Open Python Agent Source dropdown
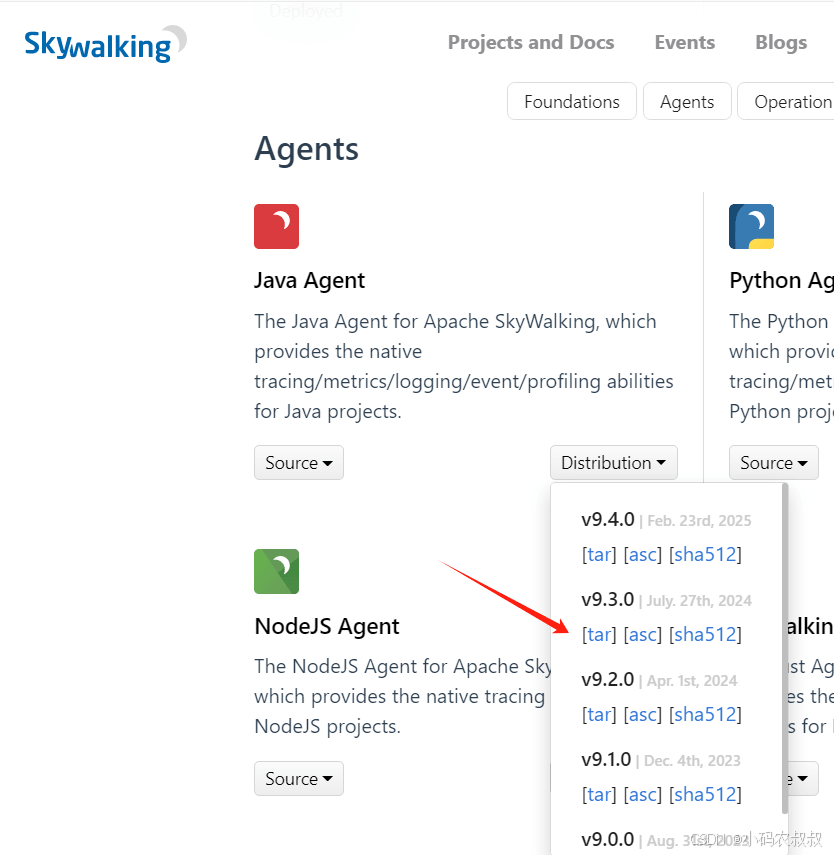This screenshot has height=855, width=834. tap(773, 462)
